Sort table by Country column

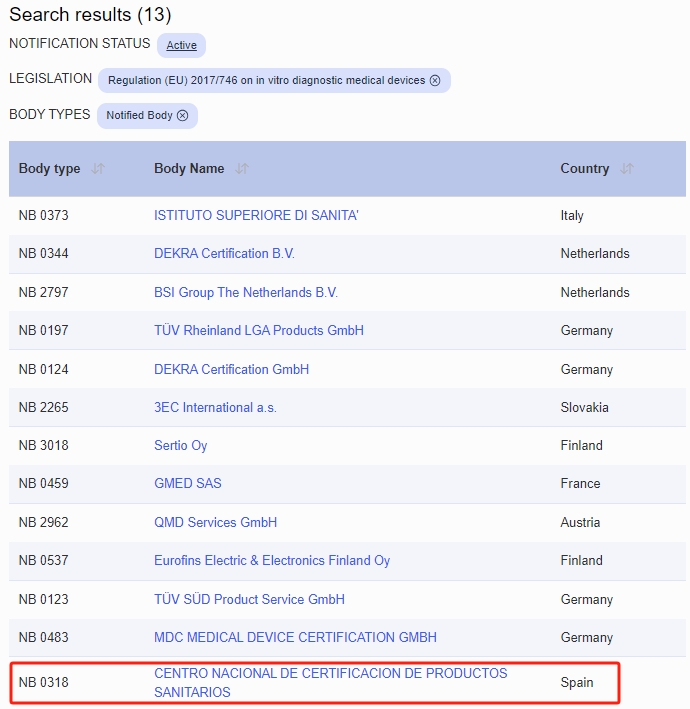coord(627,169)
